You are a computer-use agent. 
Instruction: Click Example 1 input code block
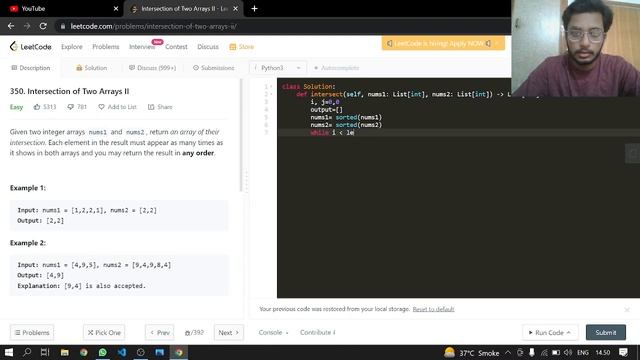[119, 215]
